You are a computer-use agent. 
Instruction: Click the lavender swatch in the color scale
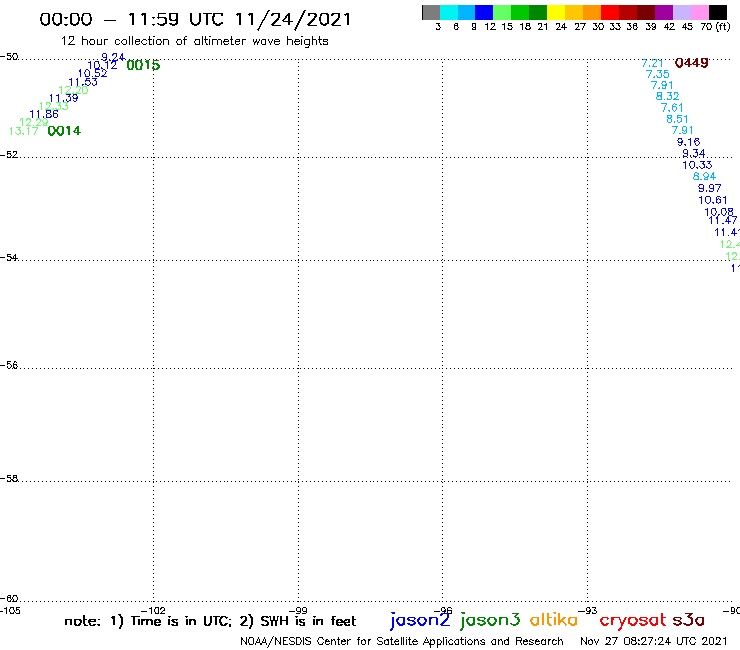(681, 12)
